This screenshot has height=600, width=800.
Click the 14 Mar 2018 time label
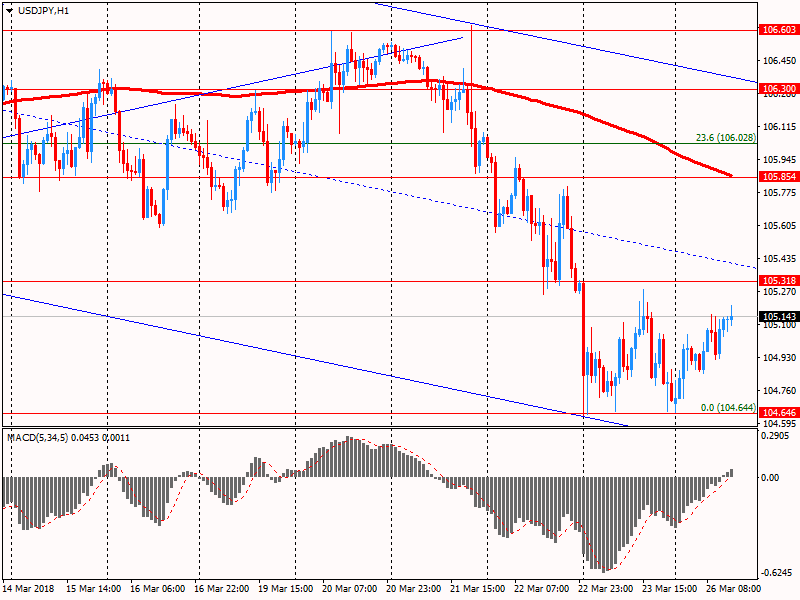[28, 588]
